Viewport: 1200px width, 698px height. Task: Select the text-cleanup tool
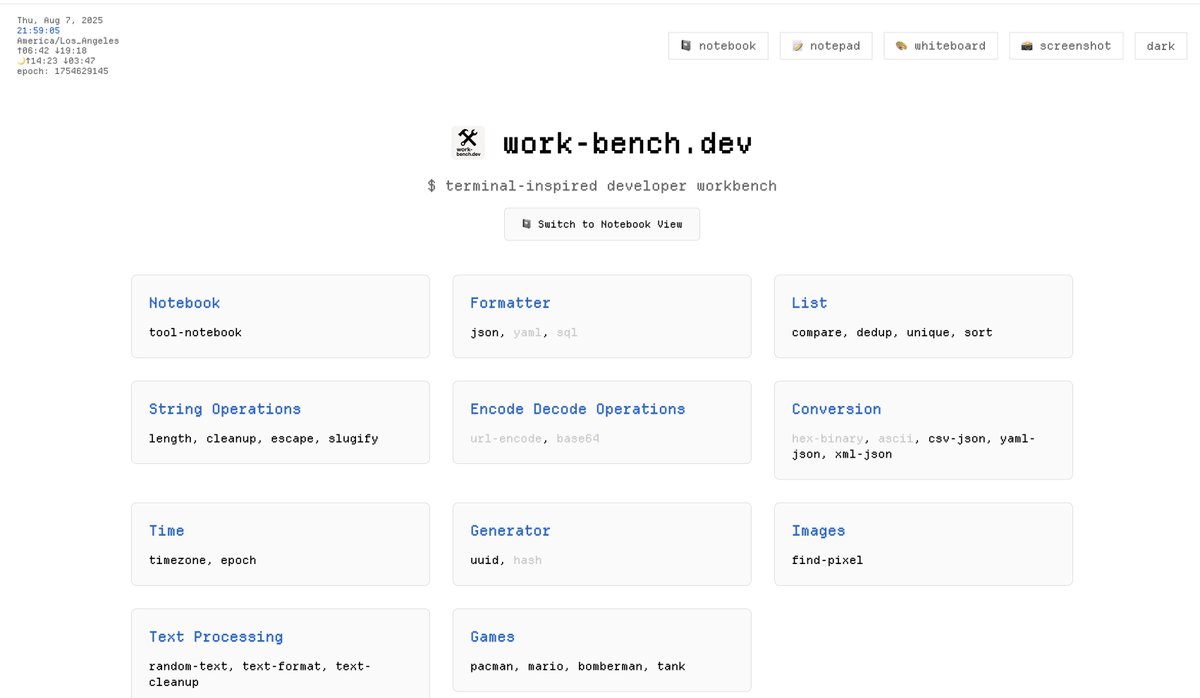click(x=260, y=674)
